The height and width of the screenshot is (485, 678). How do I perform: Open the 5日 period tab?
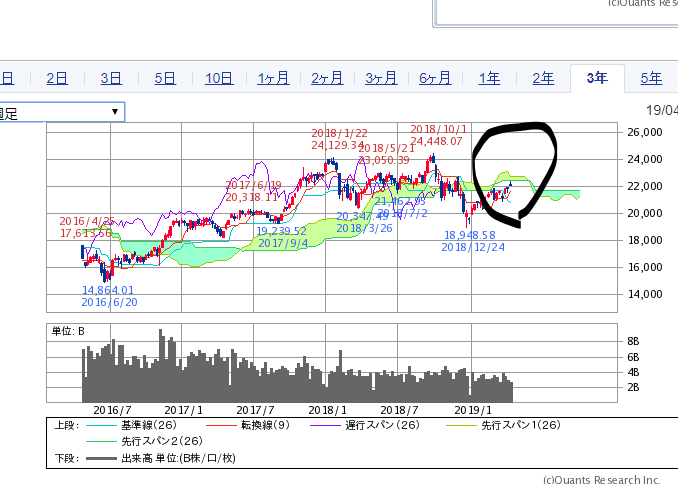coord(165,78)
